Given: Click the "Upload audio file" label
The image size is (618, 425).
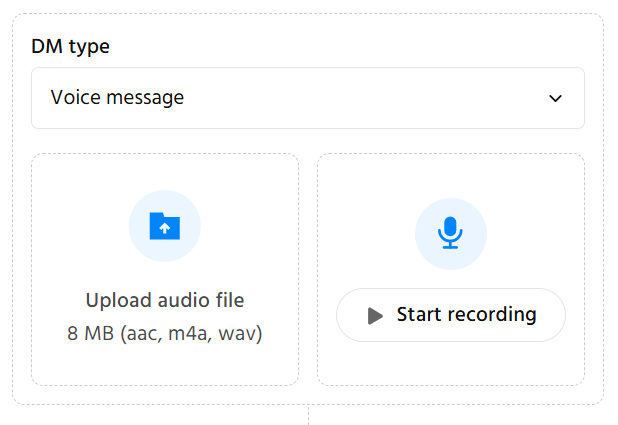Looking at the screenshot, I should coord(165,300).
